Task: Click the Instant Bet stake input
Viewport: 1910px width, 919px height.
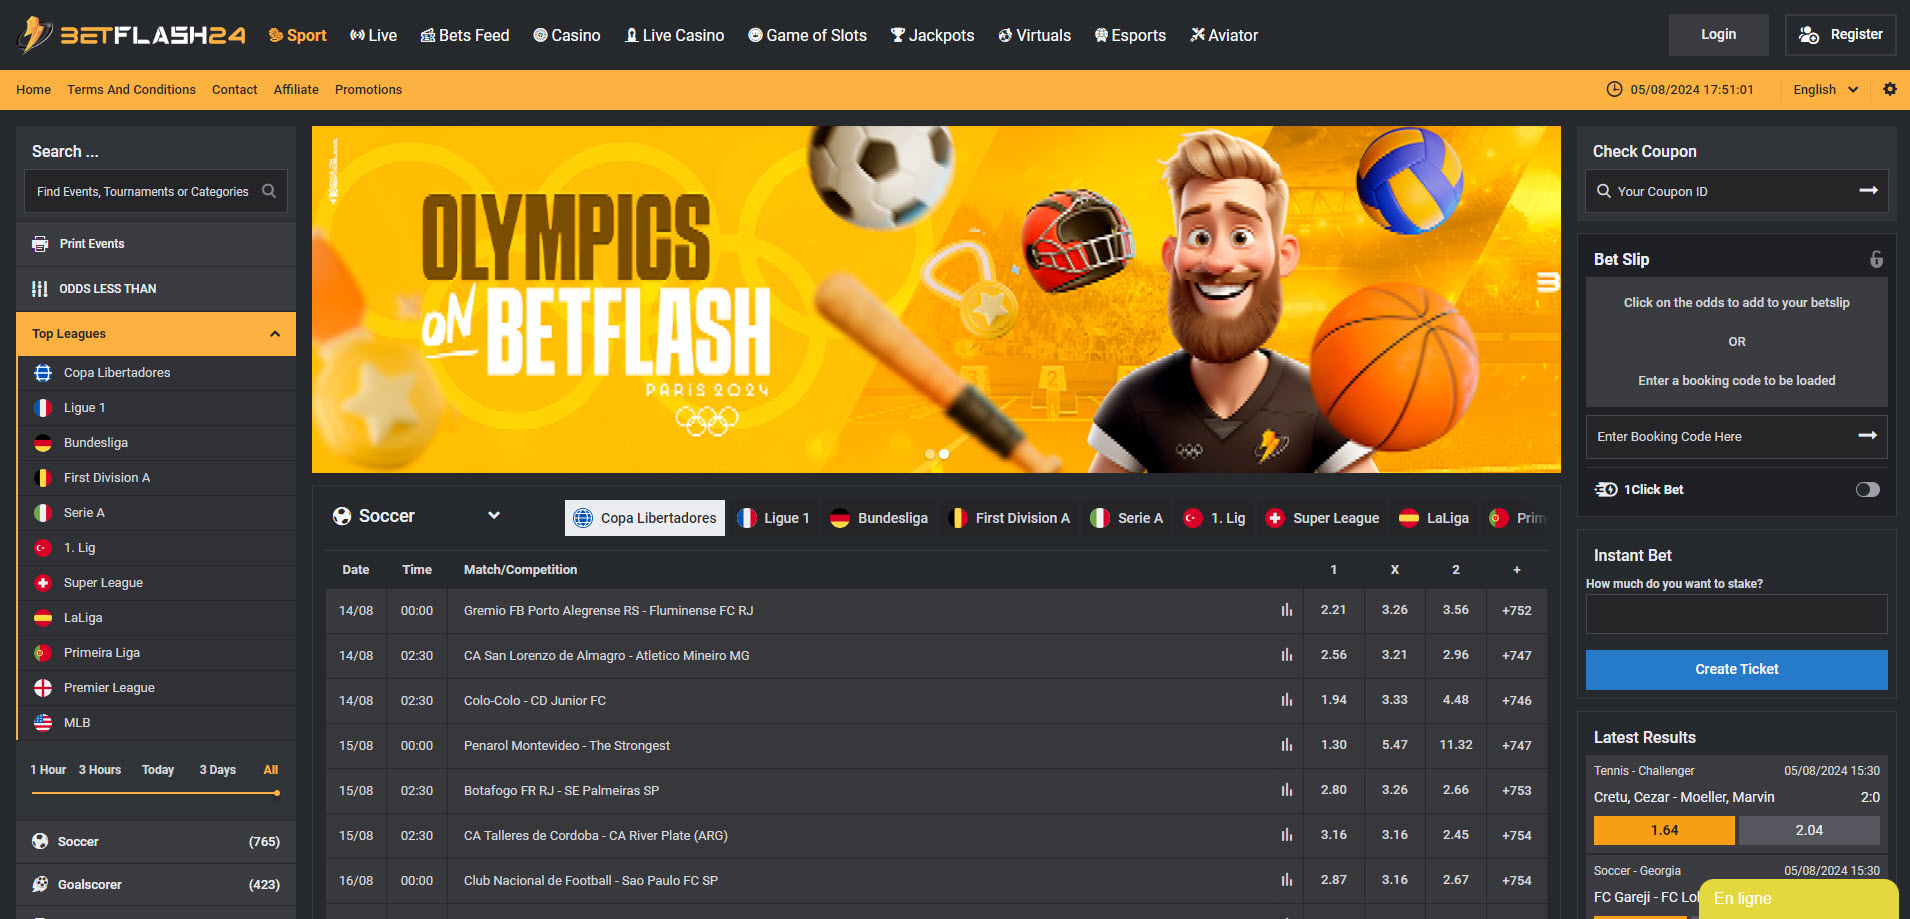Action: [x=1736, y=614]
